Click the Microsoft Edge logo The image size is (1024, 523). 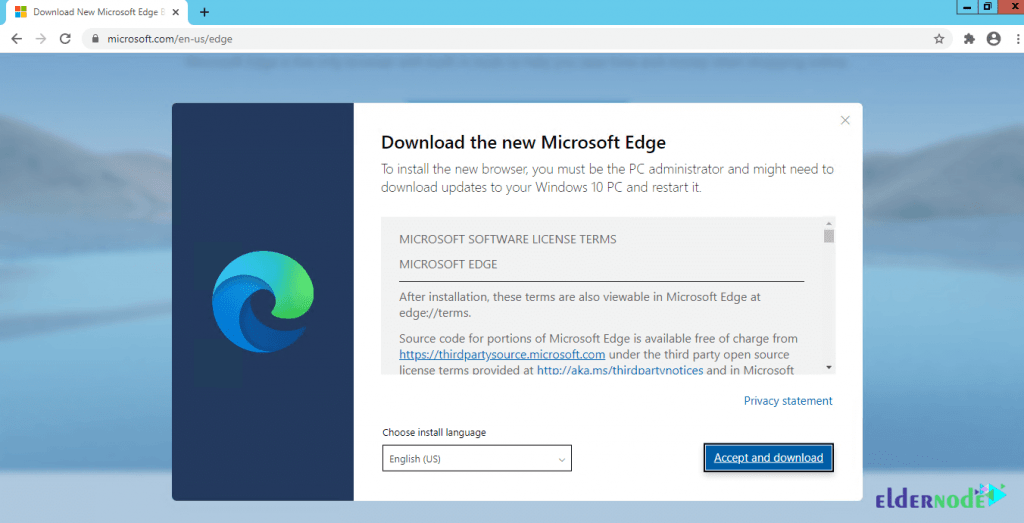[x=263, y=302]
